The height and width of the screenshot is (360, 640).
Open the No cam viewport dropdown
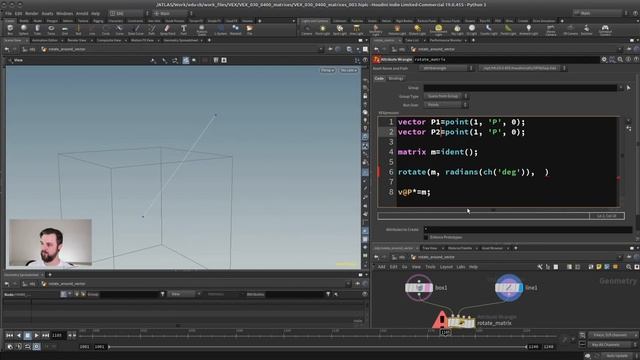pyautogui.click(x=349, y=70)
